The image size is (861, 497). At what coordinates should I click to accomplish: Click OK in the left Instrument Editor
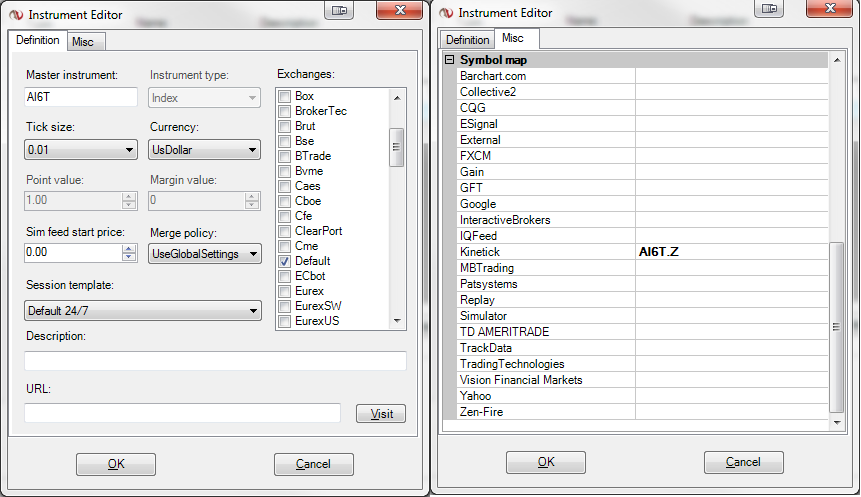[x=116, y=464]
